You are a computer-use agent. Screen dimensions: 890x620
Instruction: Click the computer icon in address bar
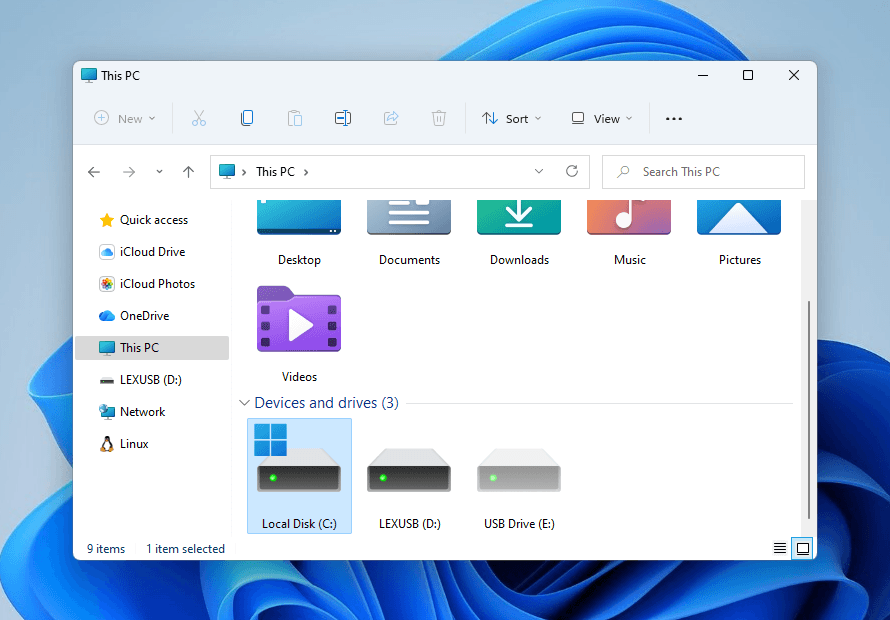click(x=227, y=171)
